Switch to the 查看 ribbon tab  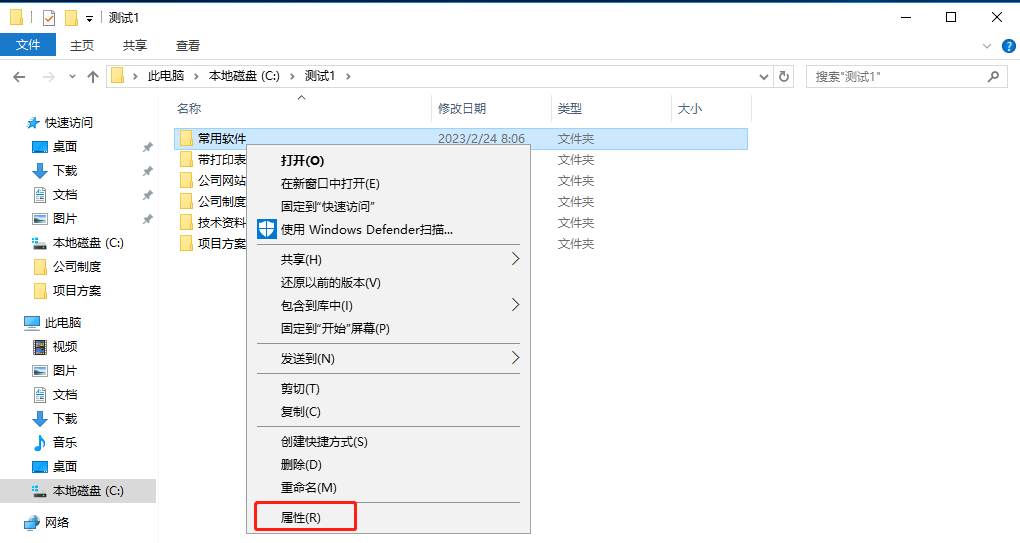[x=188, y=46]
